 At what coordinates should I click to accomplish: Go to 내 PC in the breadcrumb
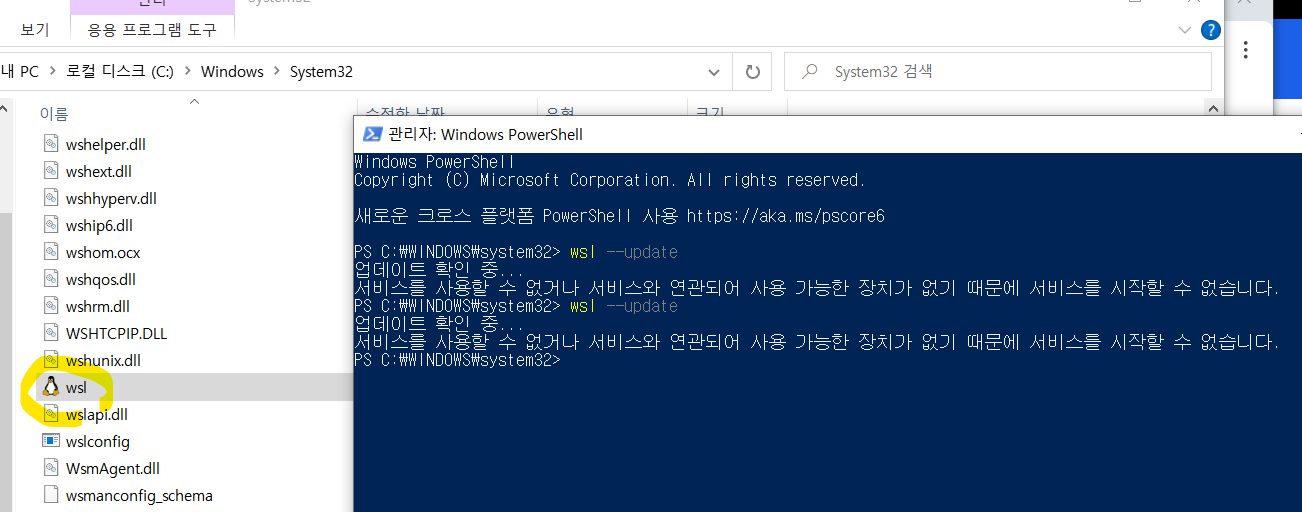pyautogui.click(x=20, y=72)
